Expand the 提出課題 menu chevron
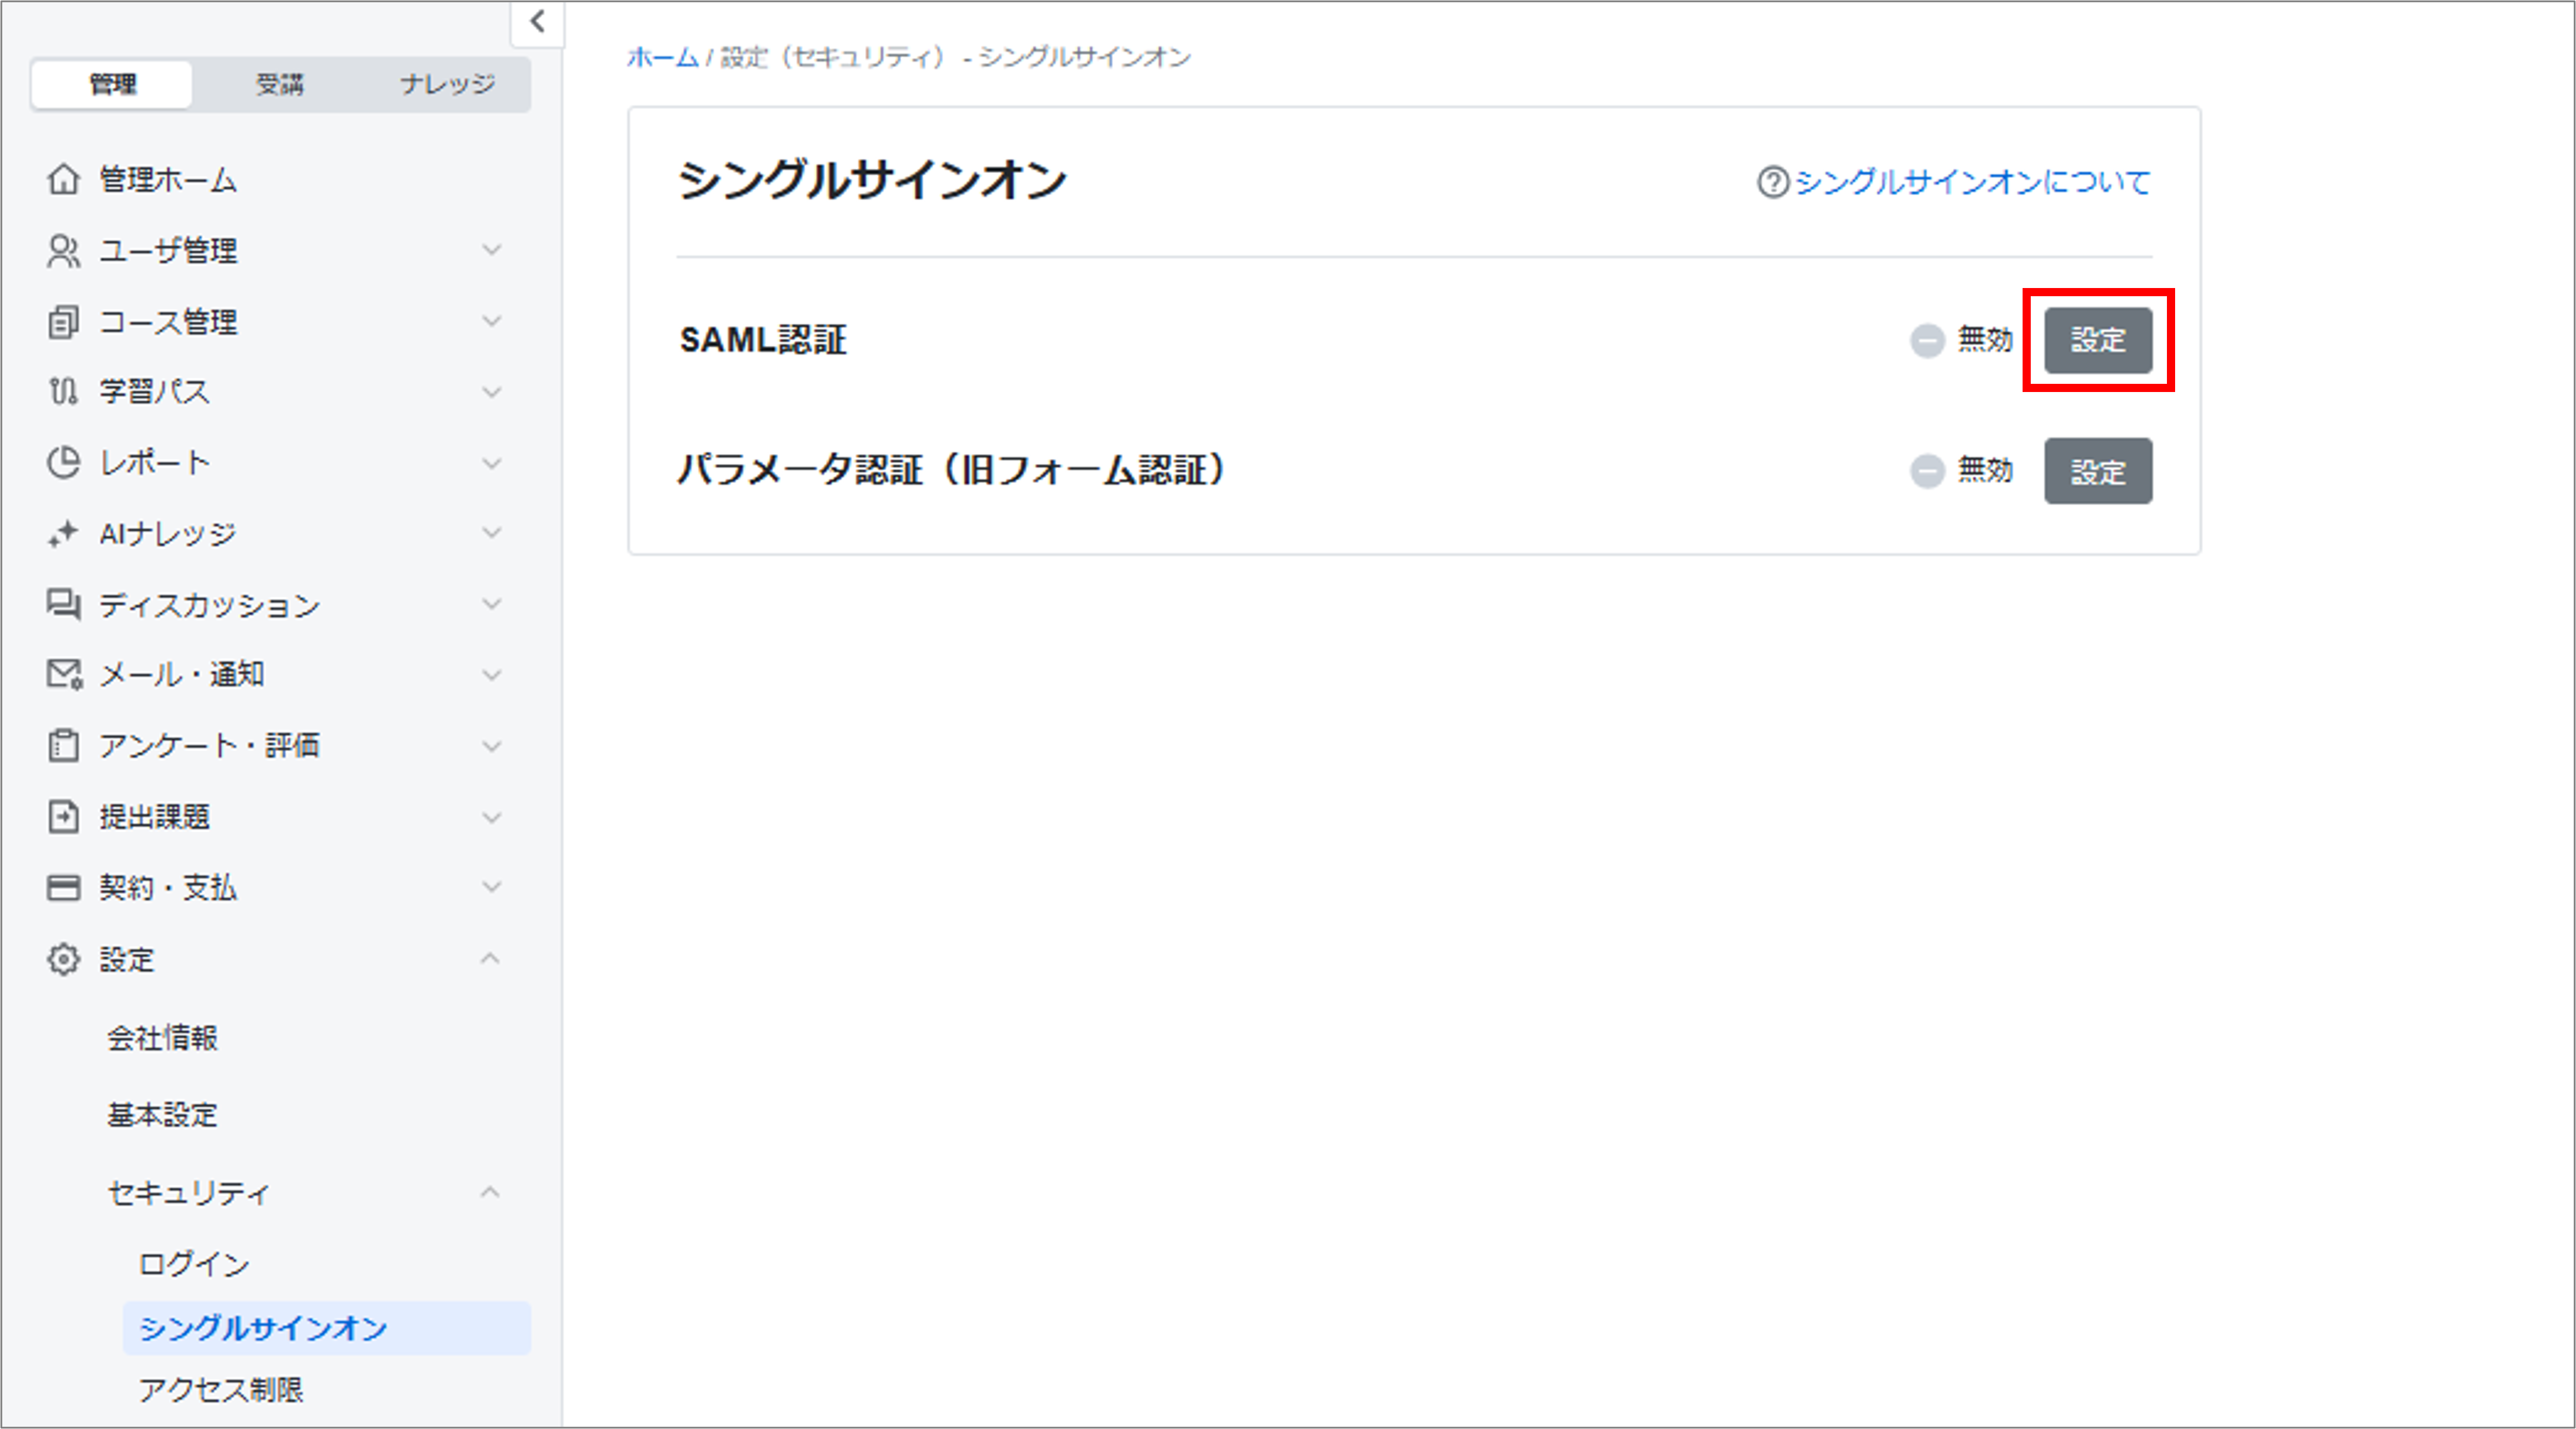The height and width of the screenshot is (1429, 2576). click(491, 817)
